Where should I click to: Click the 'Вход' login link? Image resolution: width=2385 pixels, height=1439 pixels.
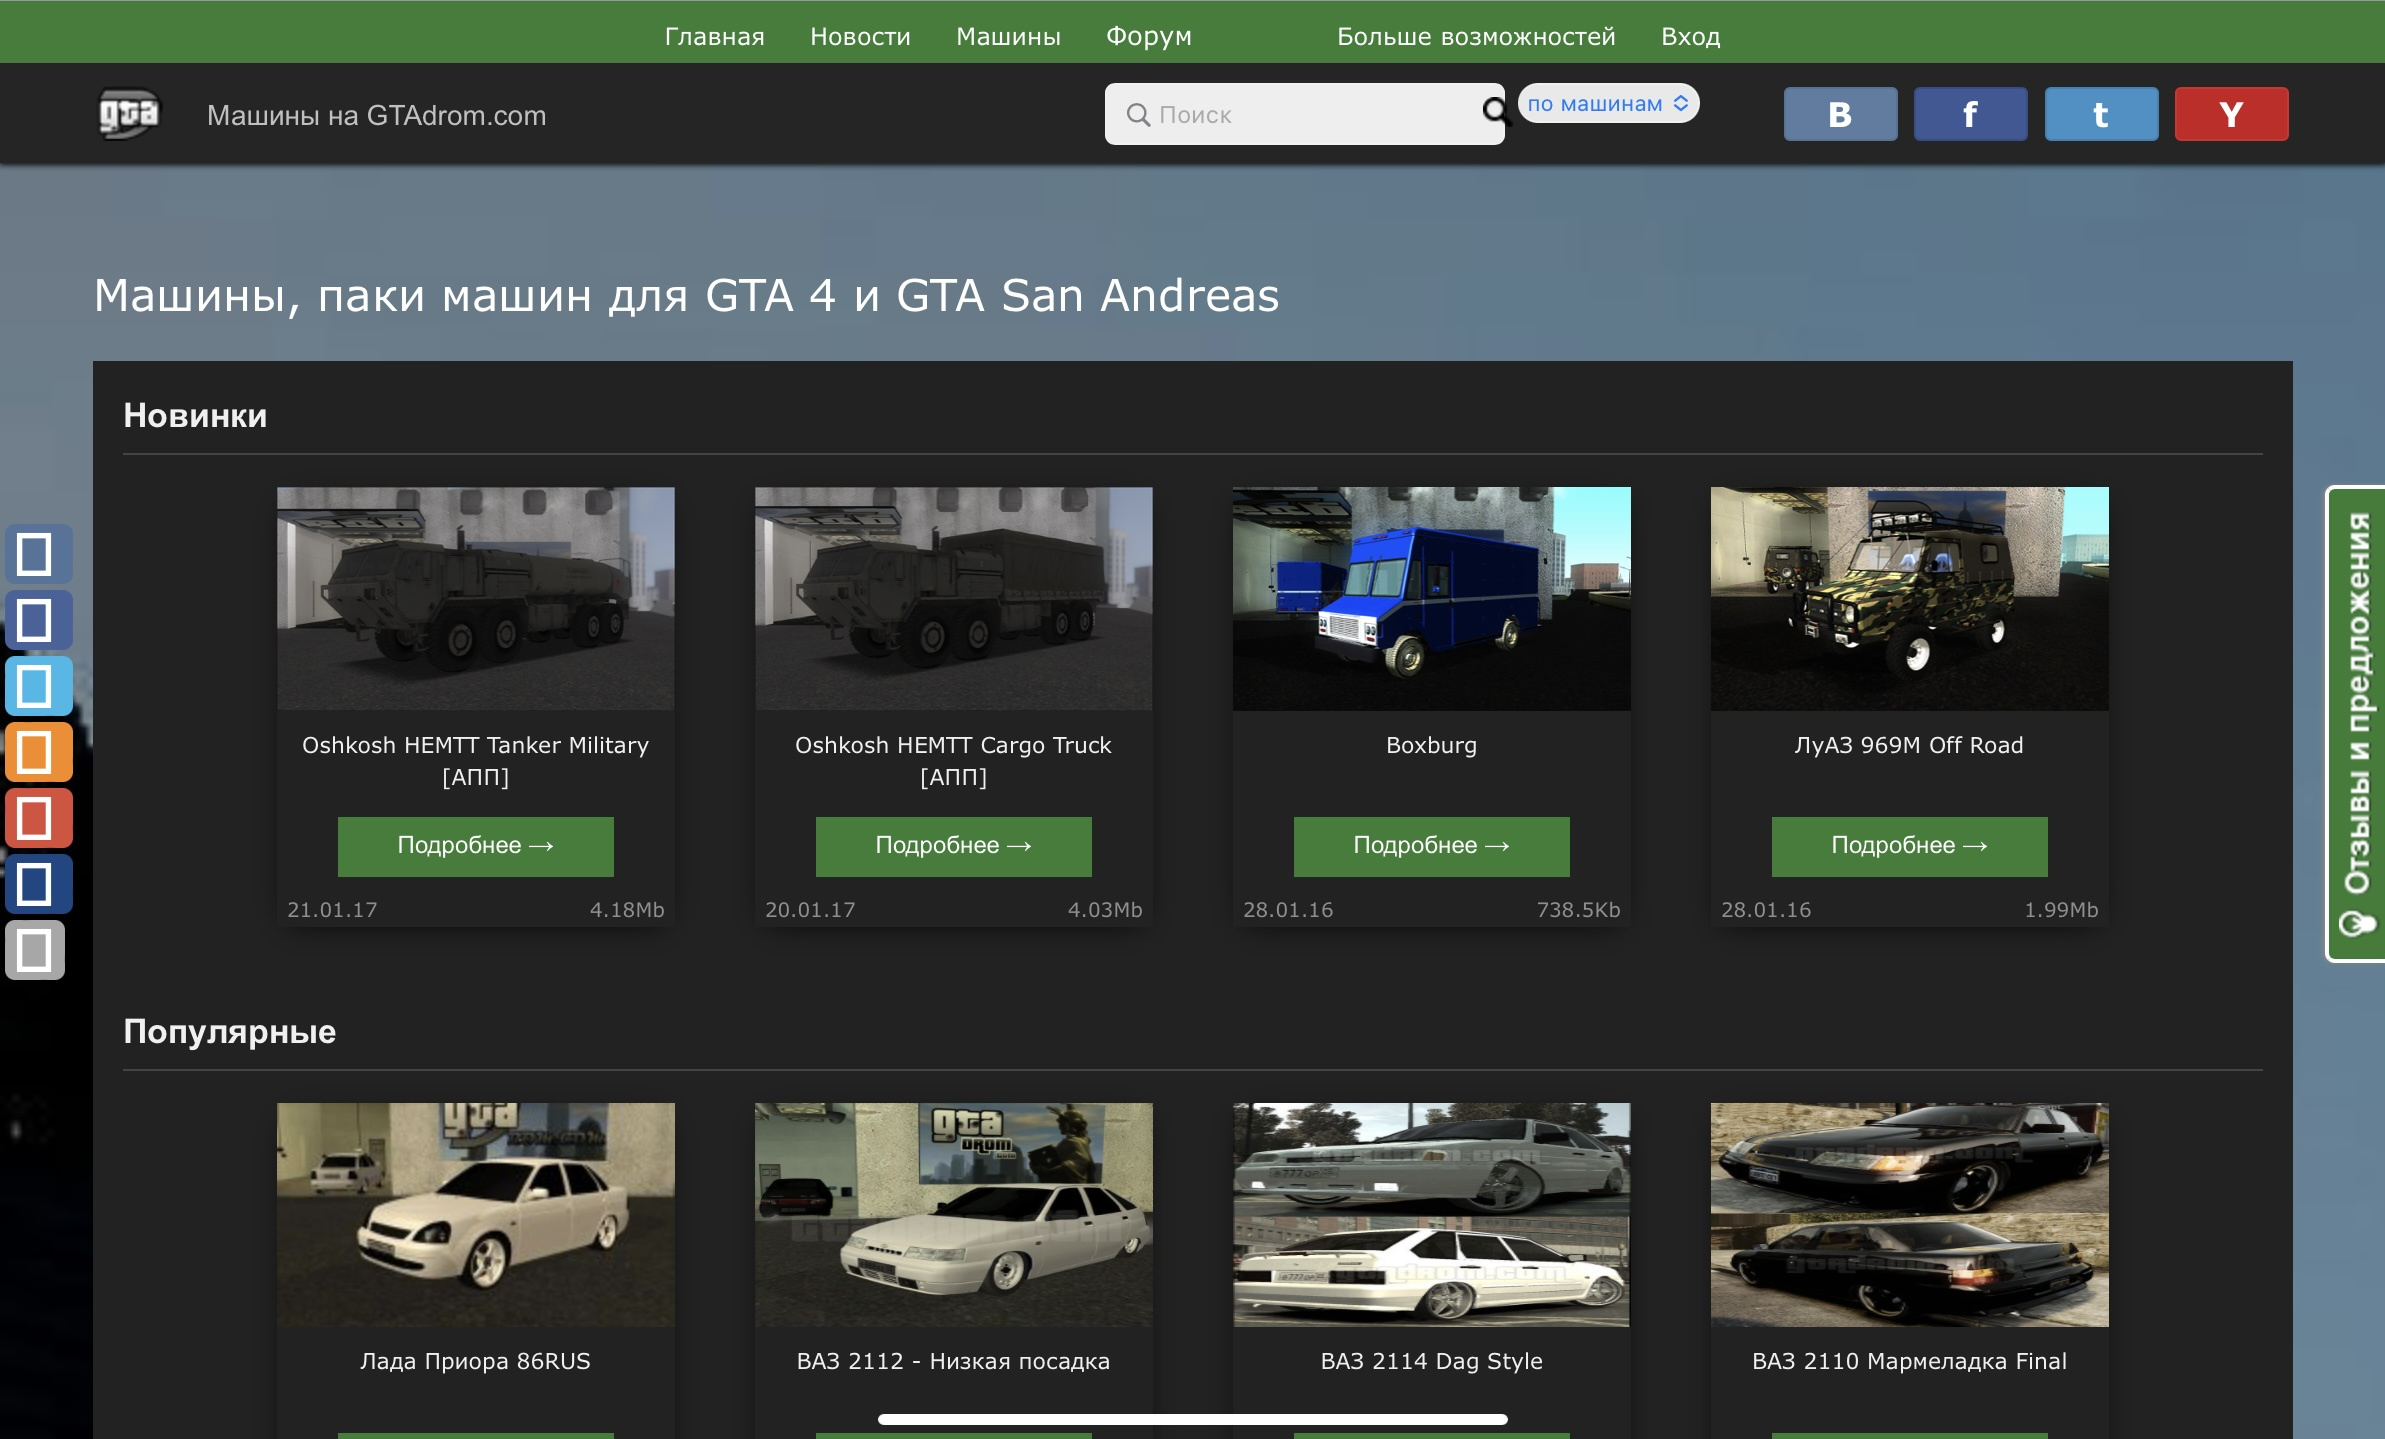(x=1691, y=36)
